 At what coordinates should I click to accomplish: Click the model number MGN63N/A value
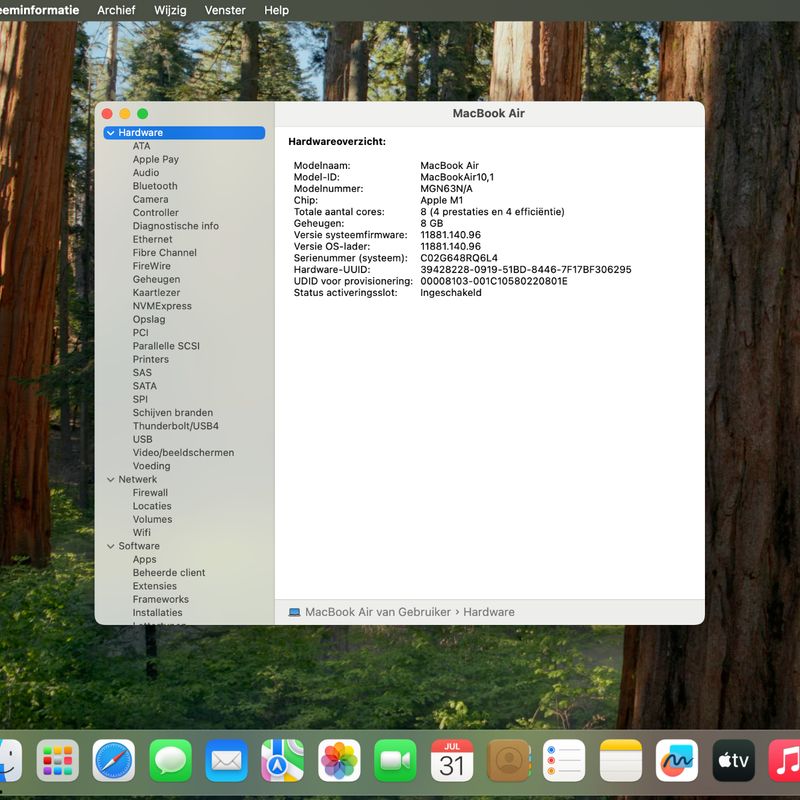point(446,189)
